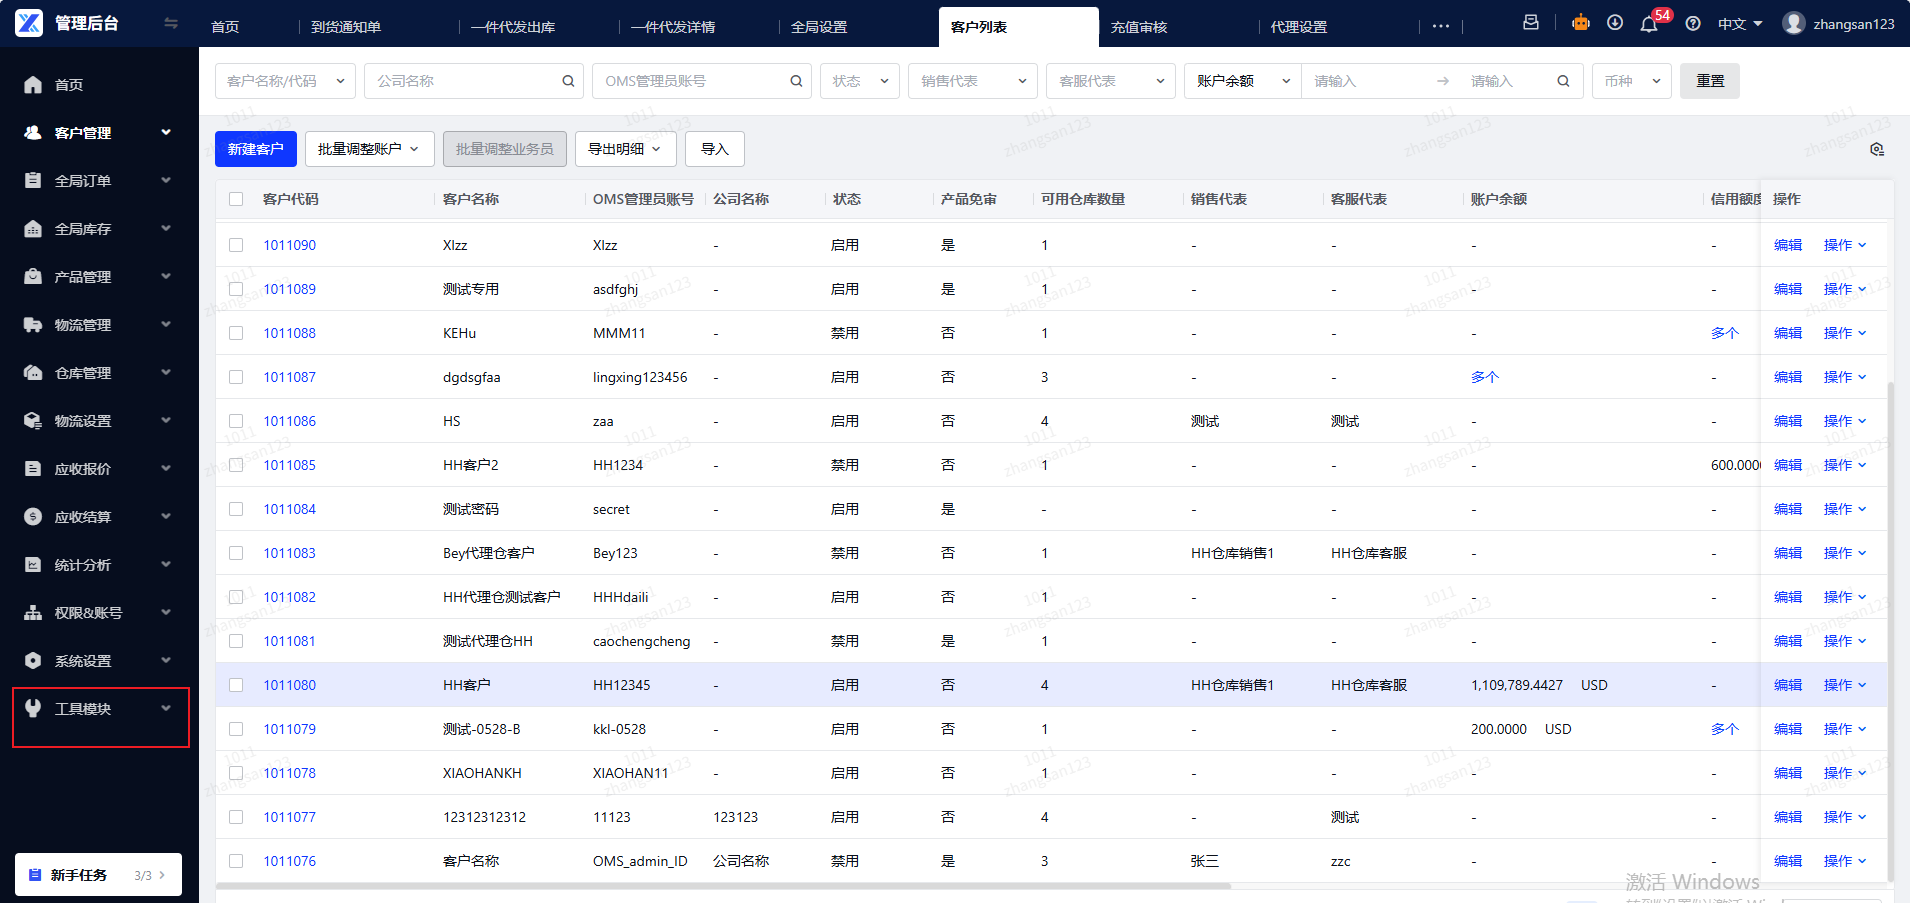Click the 新建客户 button
Screen dimensions: 1910x903
tap(255, 149)
